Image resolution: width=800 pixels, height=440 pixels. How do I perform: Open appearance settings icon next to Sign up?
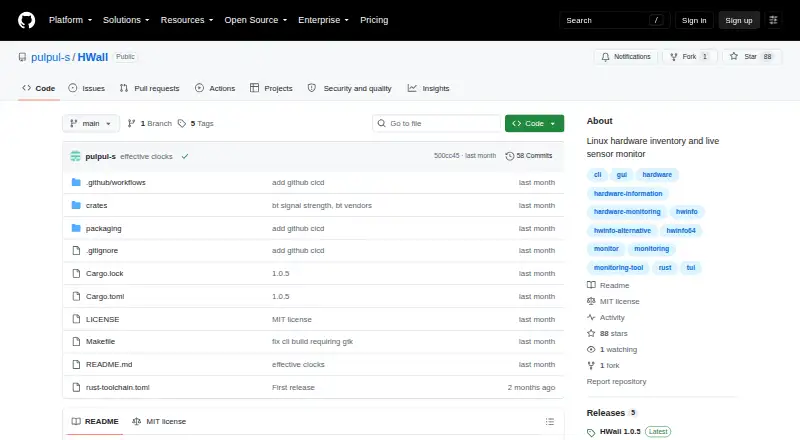pyautogui.click(x=773, y=20)
